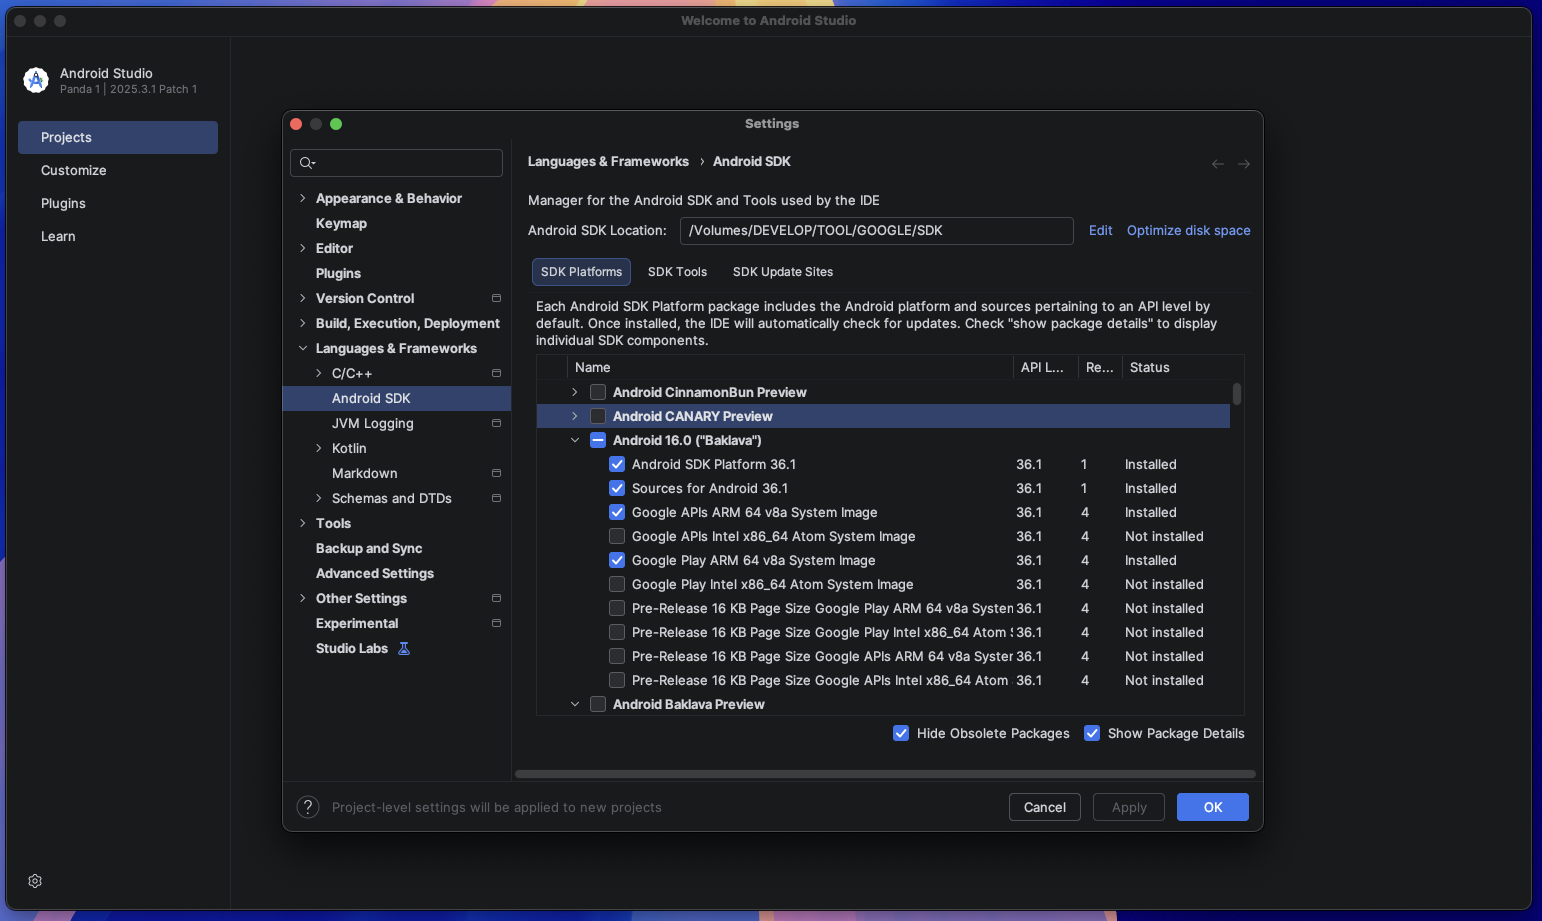Uncheck Show Package Details

1092,733
